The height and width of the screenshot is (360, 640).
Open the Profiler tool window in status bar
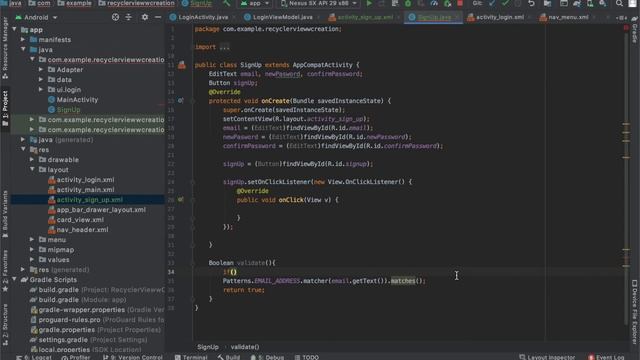pyautogui.click(x=76, y=357)
